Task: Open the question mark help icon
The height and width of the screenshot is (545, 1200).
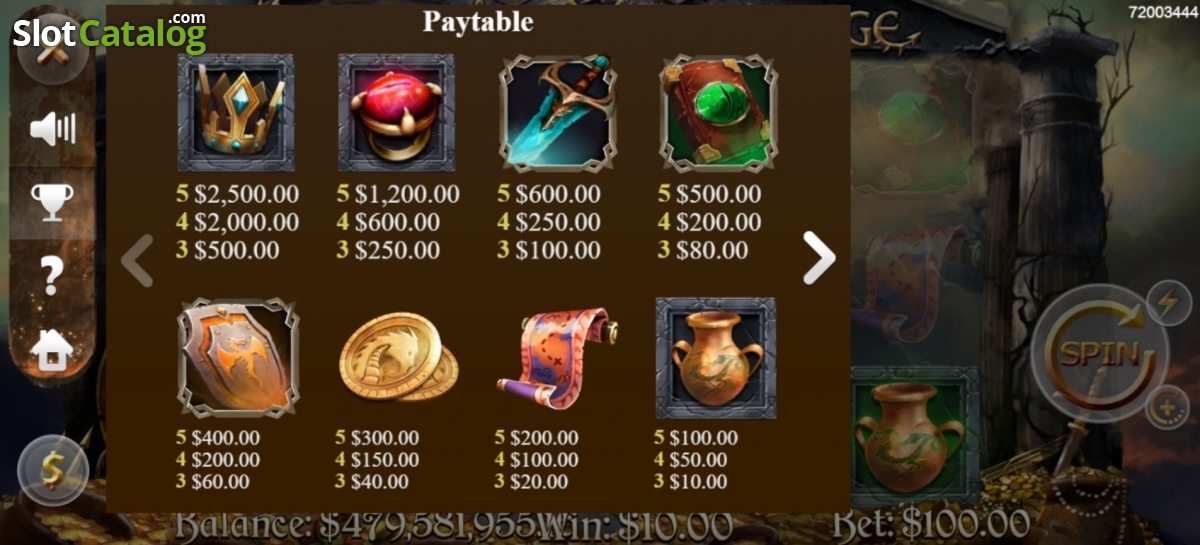Action: [52, 275]
